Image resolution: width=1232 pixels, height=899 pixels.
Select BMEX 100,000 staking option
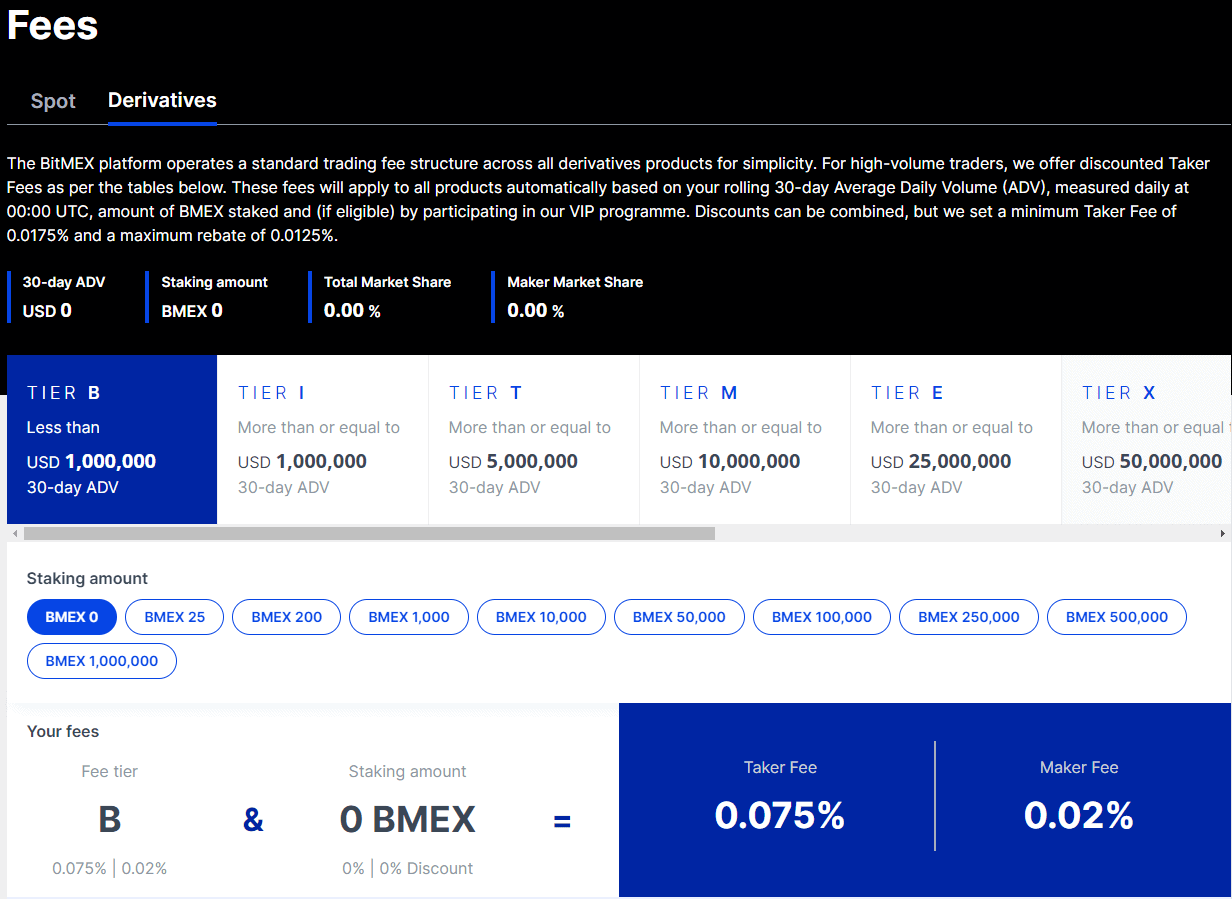tap(822, 617)
